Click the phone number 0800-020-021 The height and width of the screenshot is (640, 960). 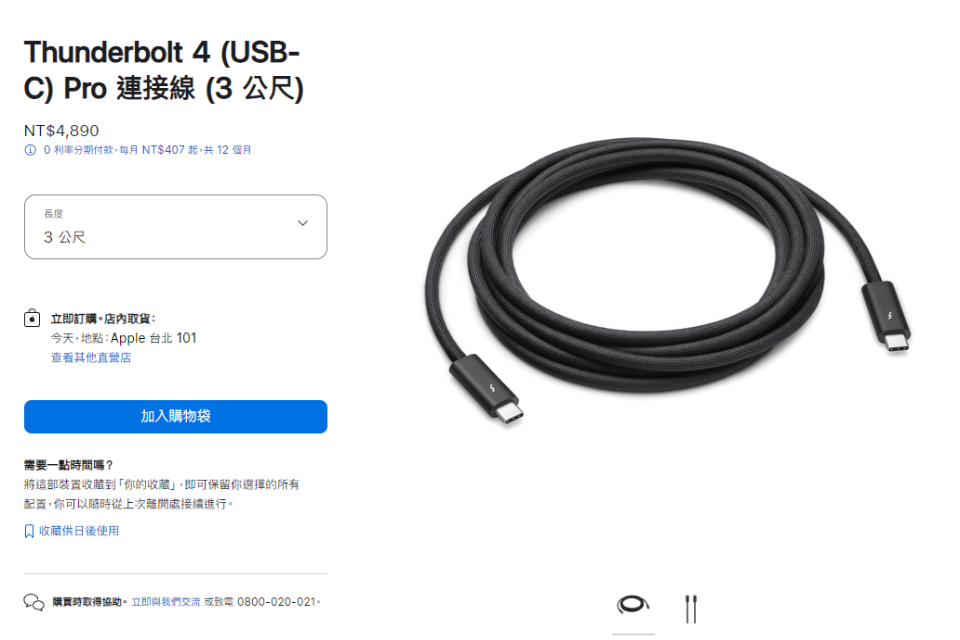click(x=276, y=602)
